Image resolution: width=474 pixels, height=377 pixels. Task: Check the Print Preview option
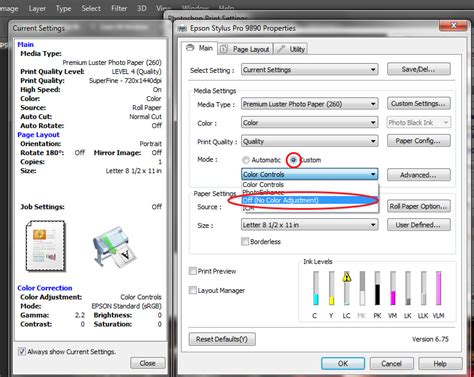pos(193,271)
